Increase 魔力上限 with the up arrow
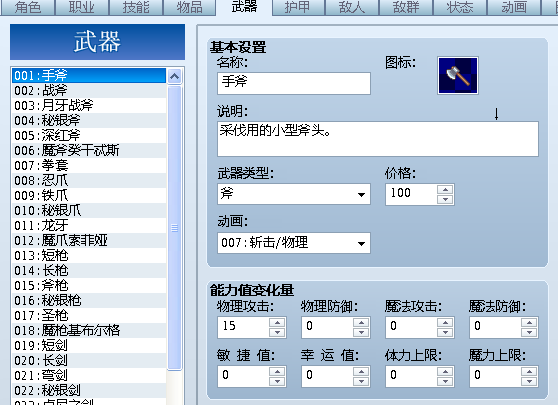Viewport: 558px width, 405px height. pyautogui.click(x=529, y=372)
